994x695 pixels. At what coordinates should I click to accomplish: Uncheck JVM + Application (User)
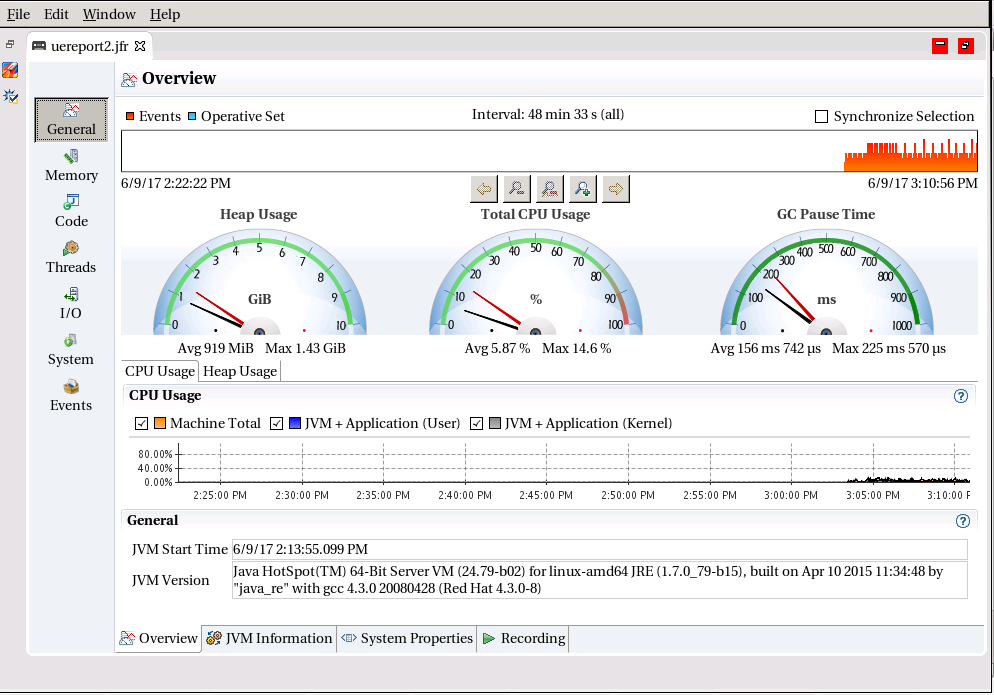276,423
